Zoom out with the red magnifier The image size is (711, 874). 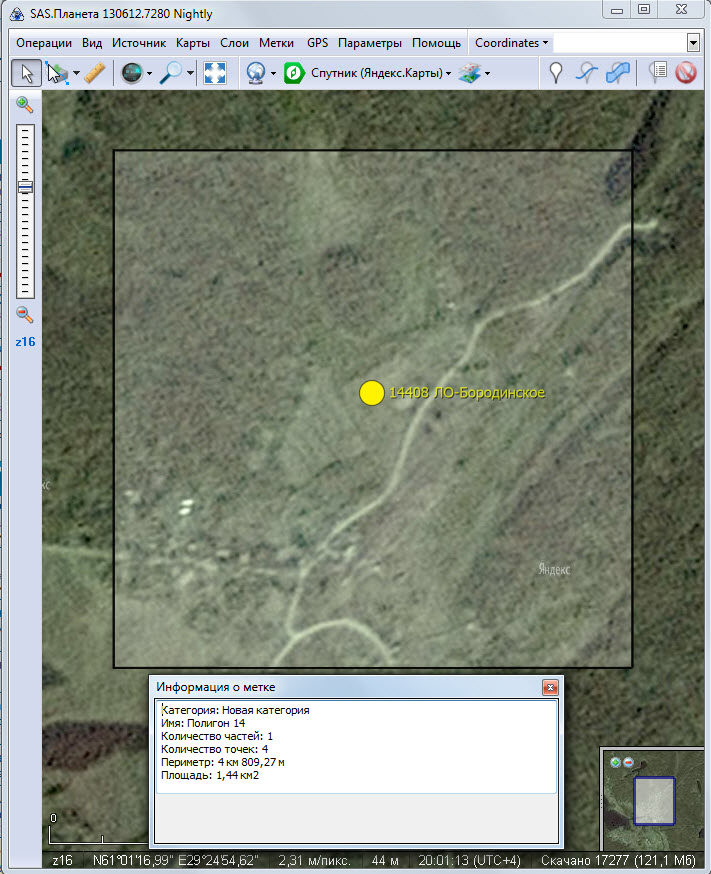[x=25, y=315]
